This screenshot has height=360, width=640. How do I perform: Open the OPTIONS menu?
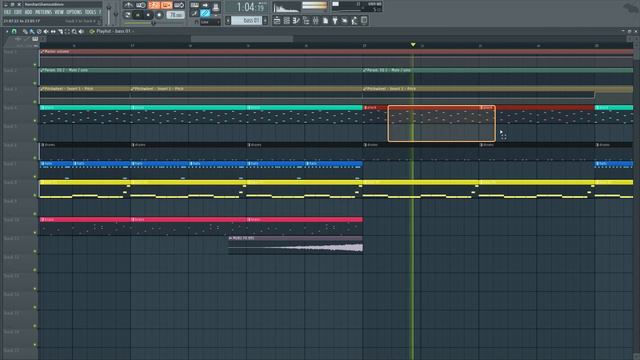click(x=74, y=12)
